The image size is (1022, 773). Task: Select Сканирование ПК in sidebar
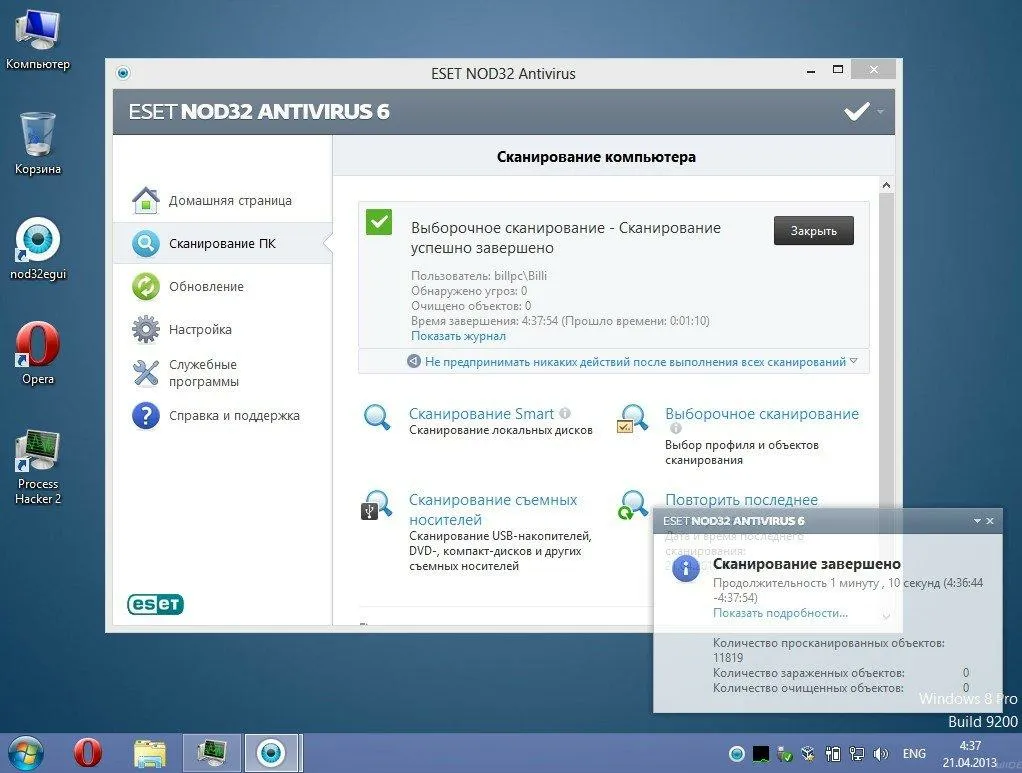tap(222, 243)
